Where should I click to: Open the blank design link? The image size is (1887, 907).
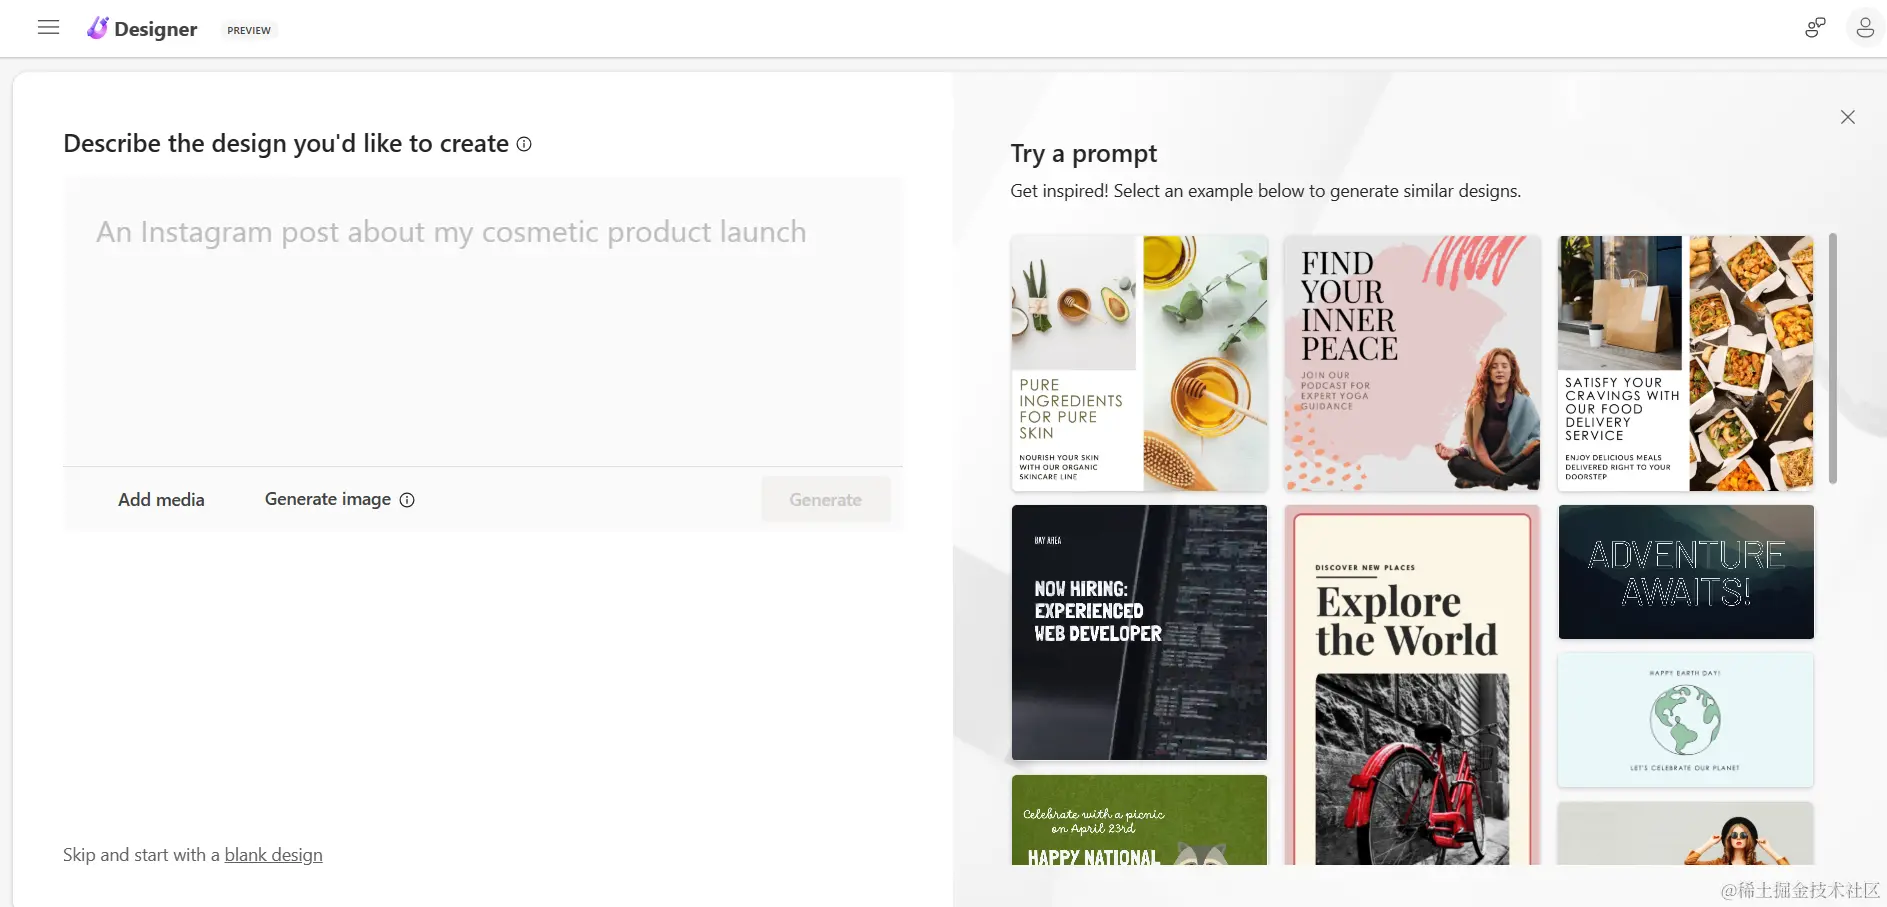point(273,855)
